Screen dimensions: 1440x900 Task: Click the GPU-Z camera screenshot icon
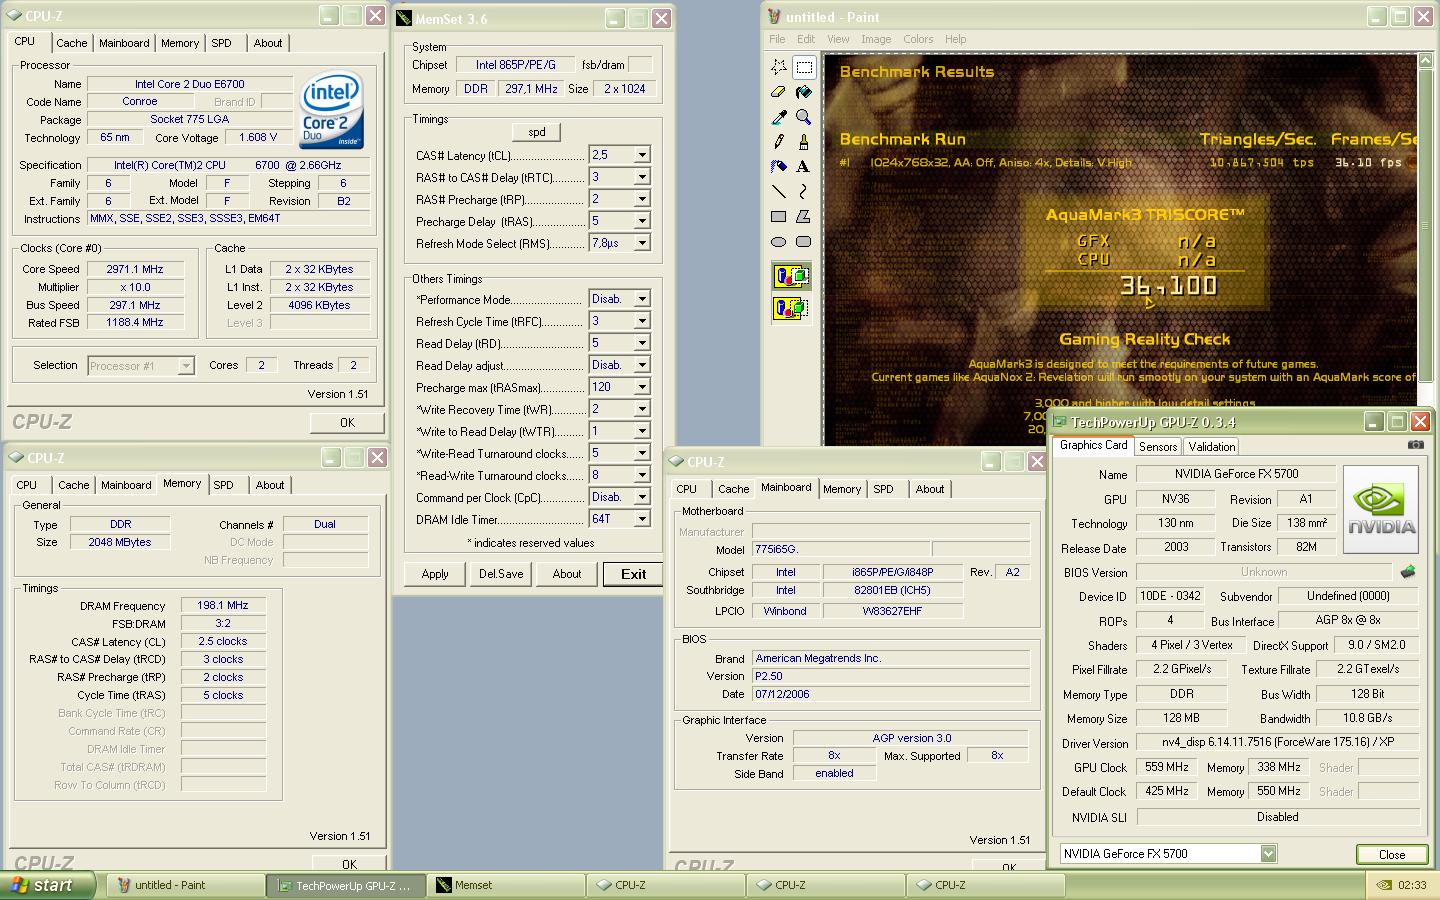(x=1416, y=445)
